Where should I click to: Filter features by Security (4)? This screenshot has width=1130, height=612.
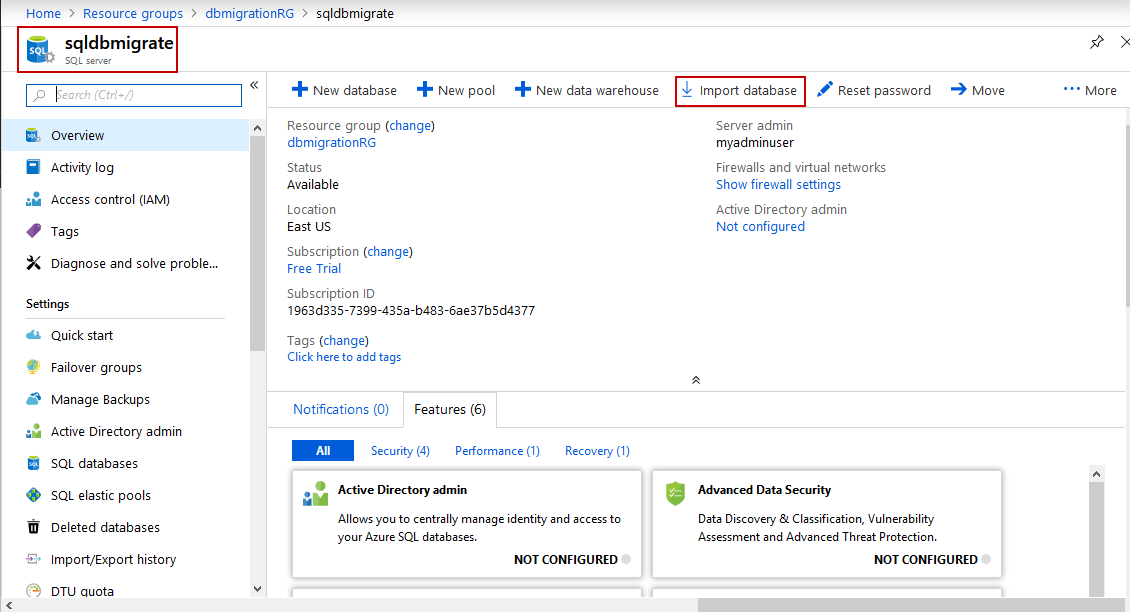pyautogui.click(x=400, y=451)
